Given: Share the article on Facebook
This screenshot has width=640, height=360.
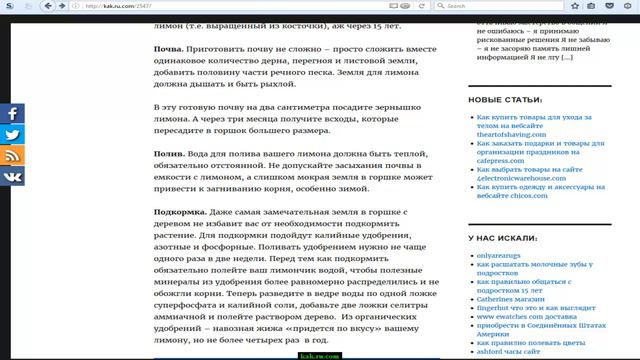Looking at the screenshot, I should coord(12,113).
